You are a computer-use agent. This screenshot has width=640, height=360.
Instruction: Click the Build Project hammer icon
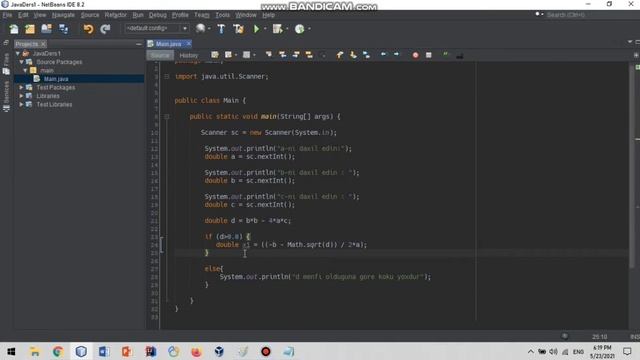click(x=221, y=29)
